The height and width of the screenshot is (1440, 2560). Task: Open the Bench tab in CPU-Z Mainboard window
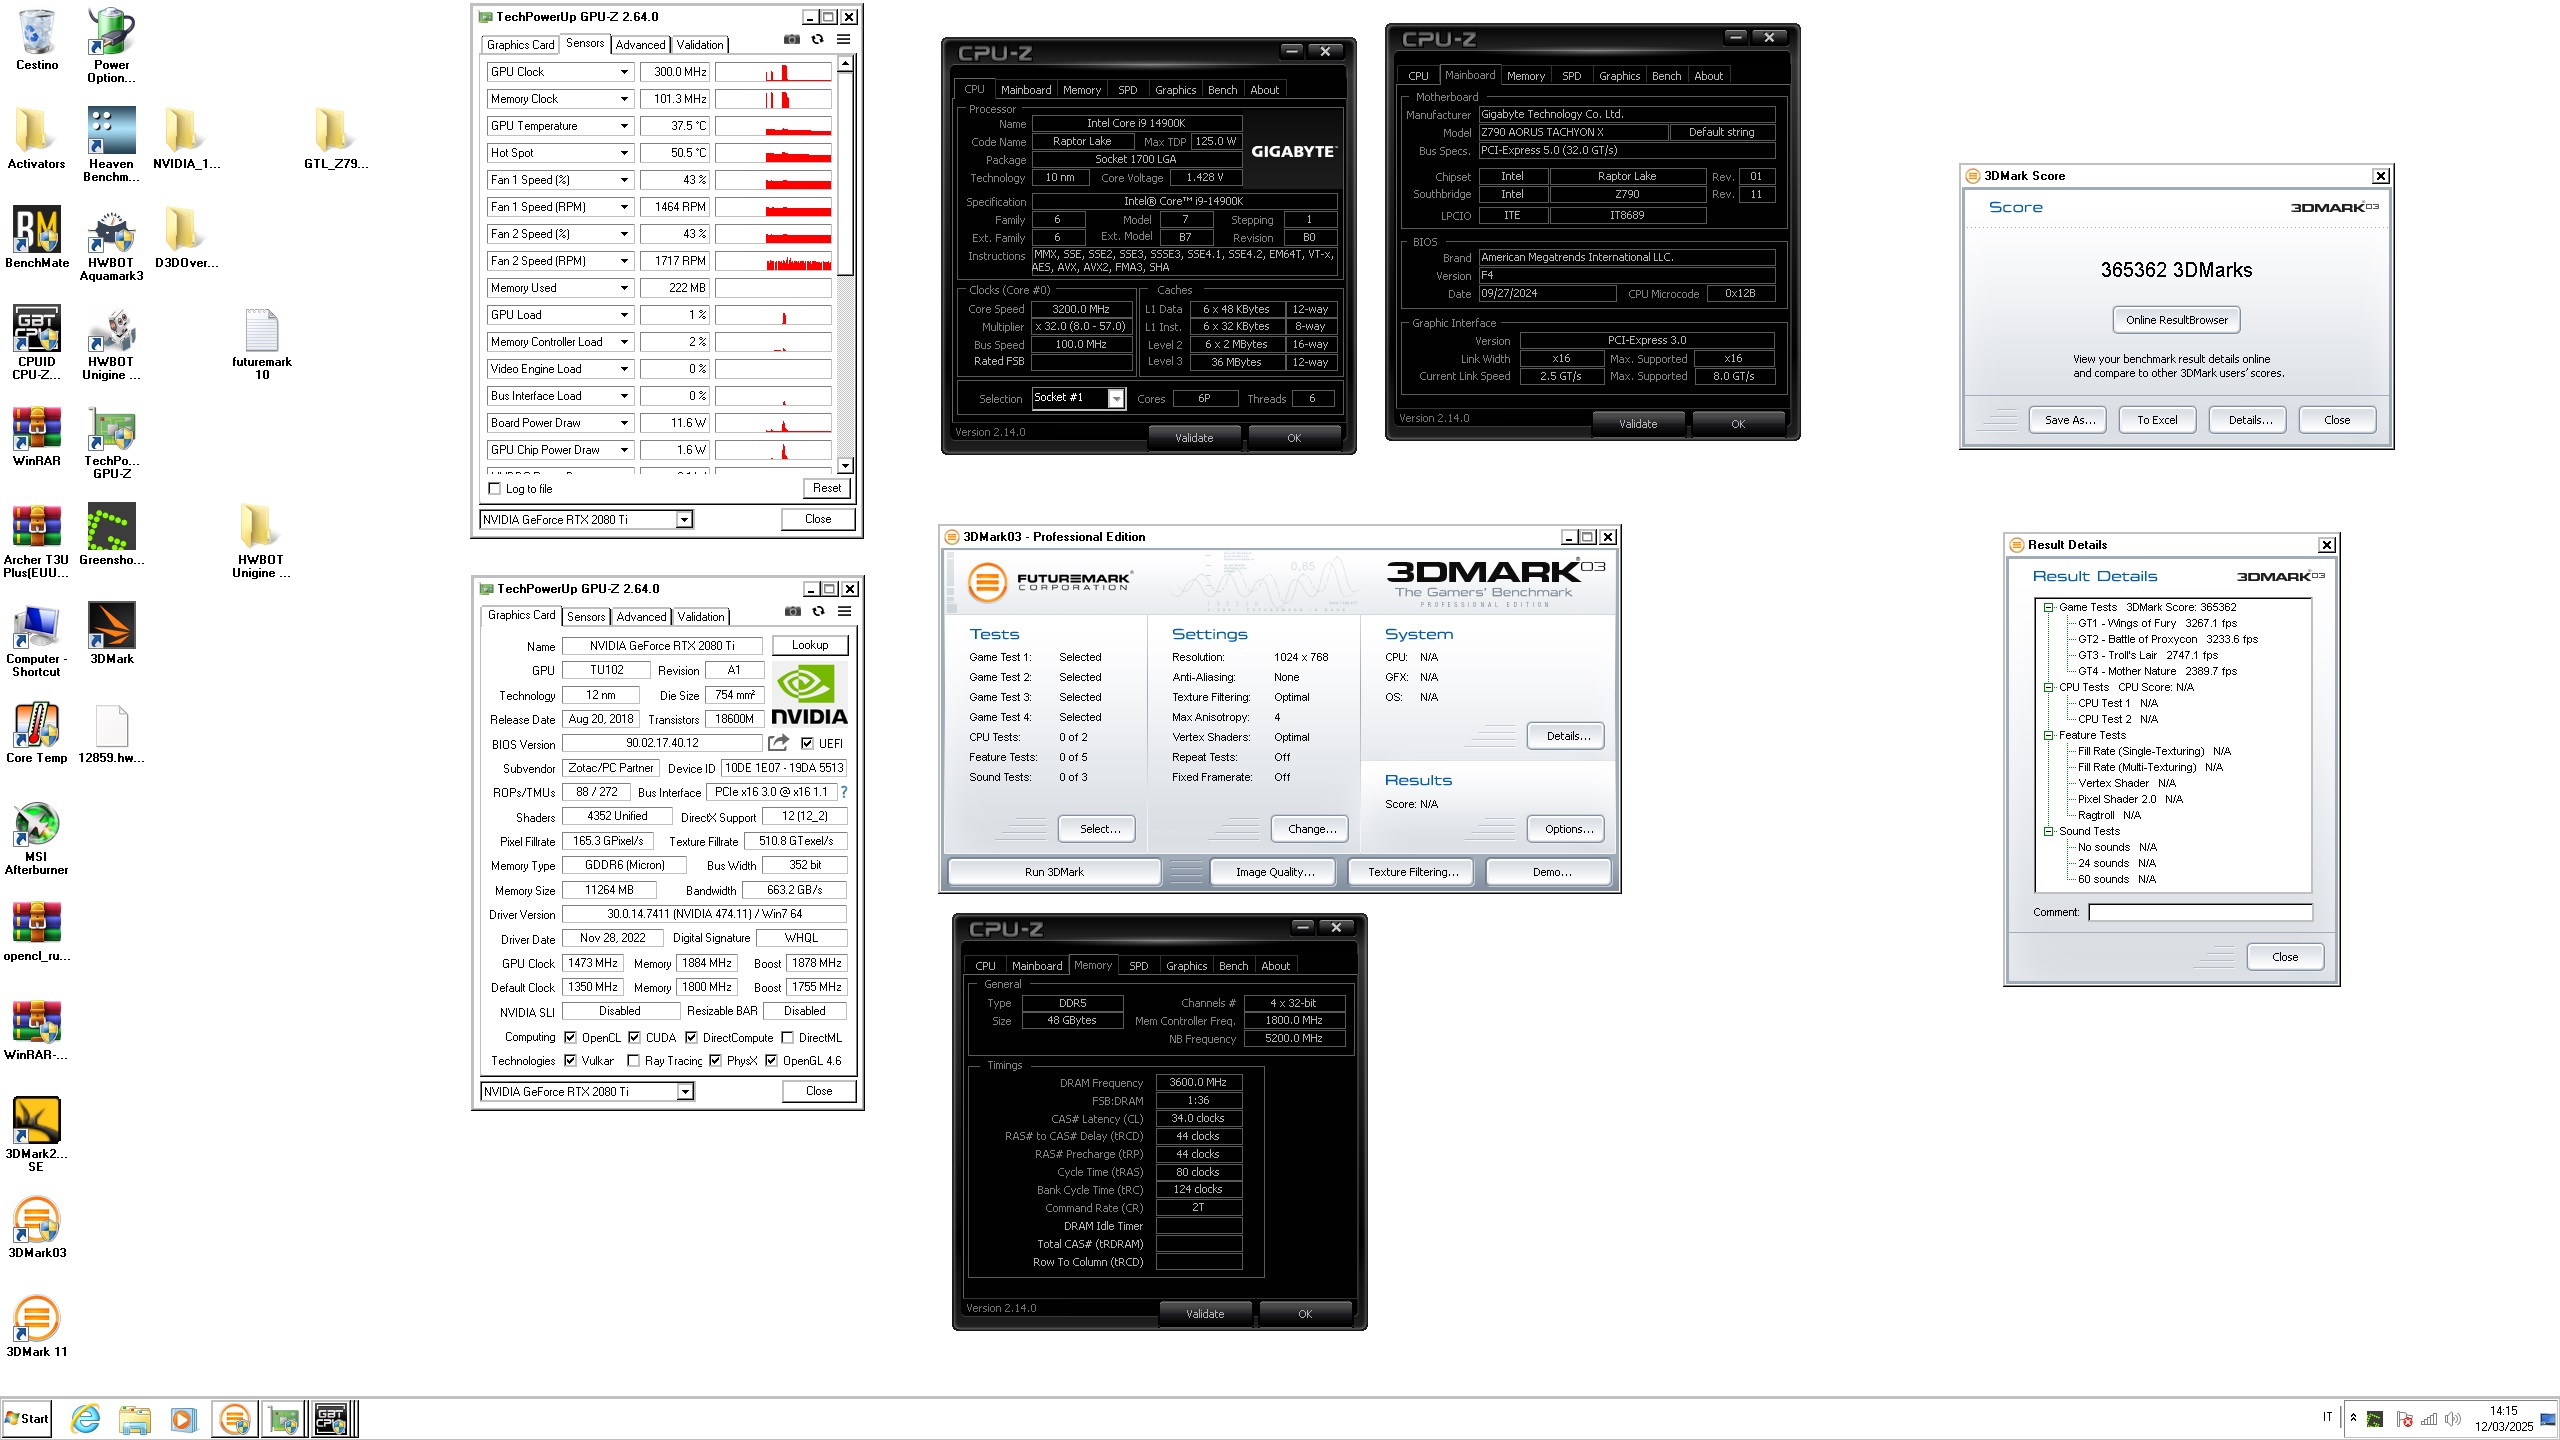pos(1666,76)
